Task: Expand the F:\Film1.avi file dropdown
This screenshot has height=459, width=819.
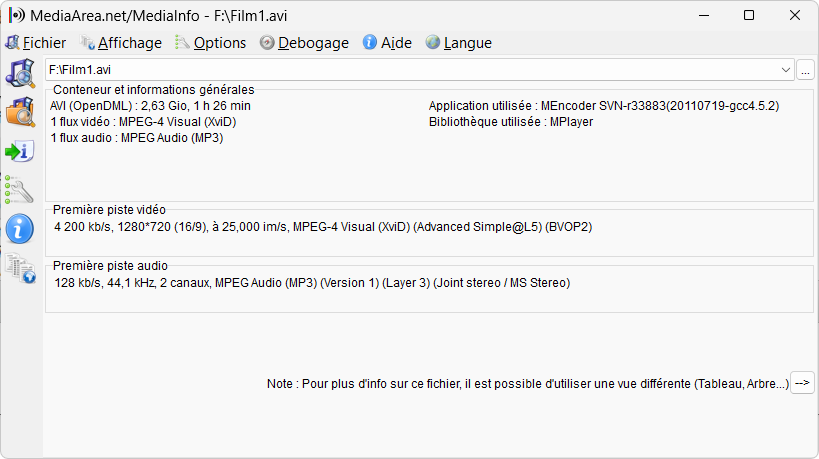Action: pyautogui.click(x=785, y=70)
